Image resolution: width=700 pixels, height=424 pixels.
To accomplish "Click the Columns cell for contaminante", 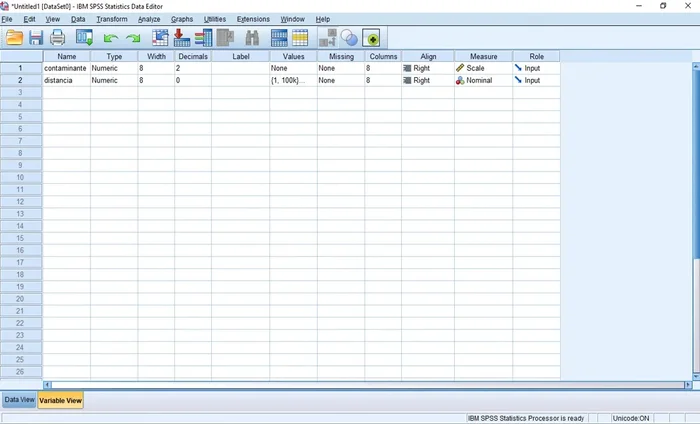I will coord(383,68).
